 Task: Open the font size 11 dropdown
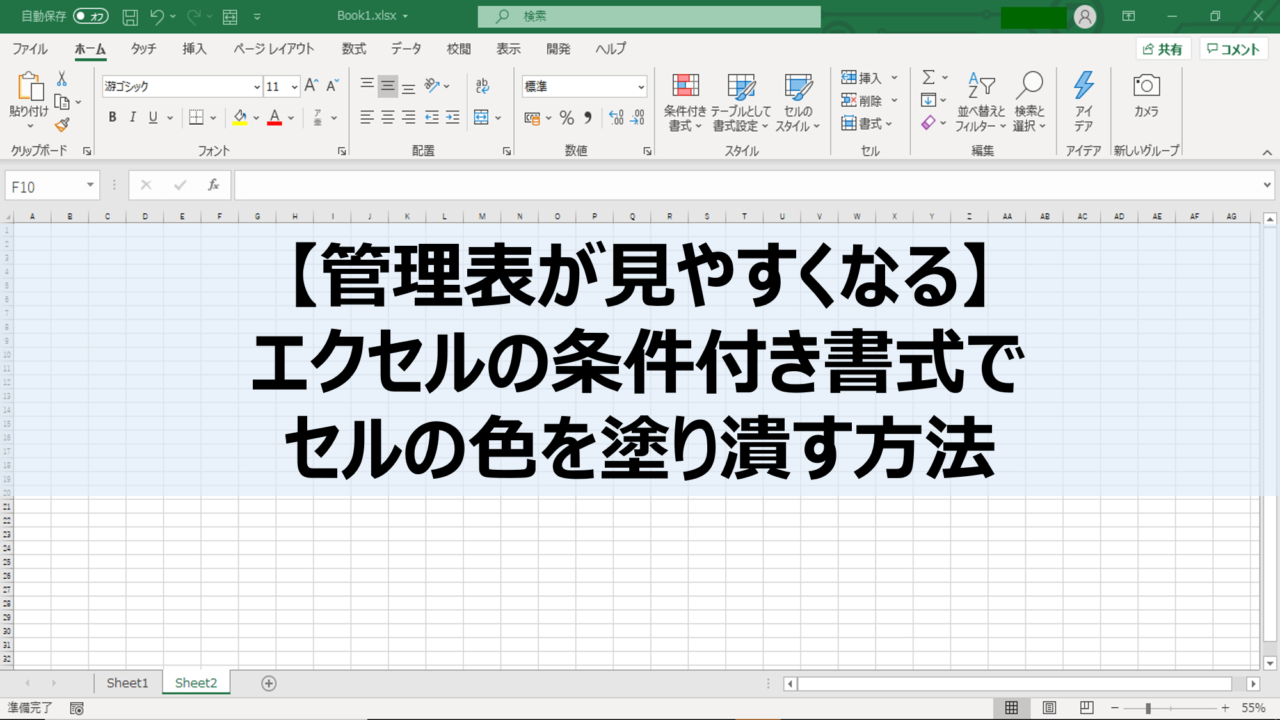[293, 87]
